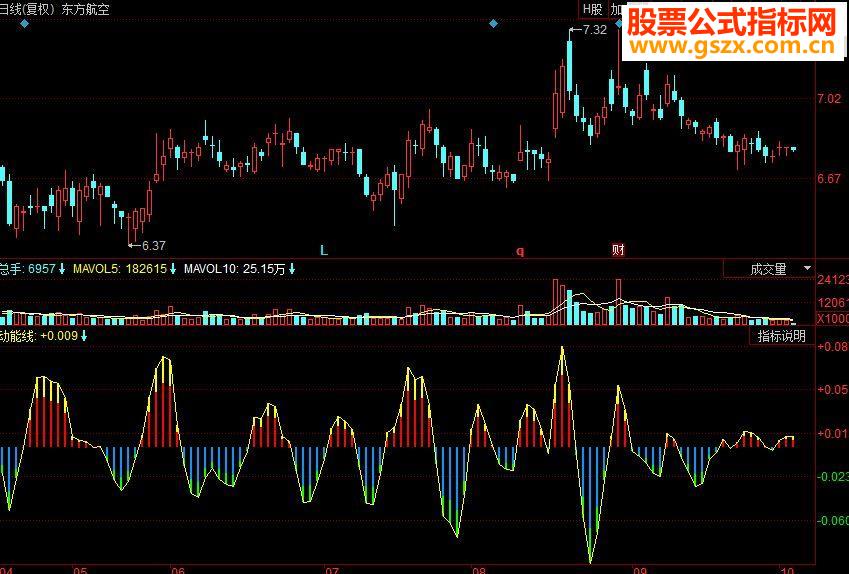The width and height of the screenshot is (849, 574).
Task: Click the +0.01 momentum axis label
Action: coord(833,433)
